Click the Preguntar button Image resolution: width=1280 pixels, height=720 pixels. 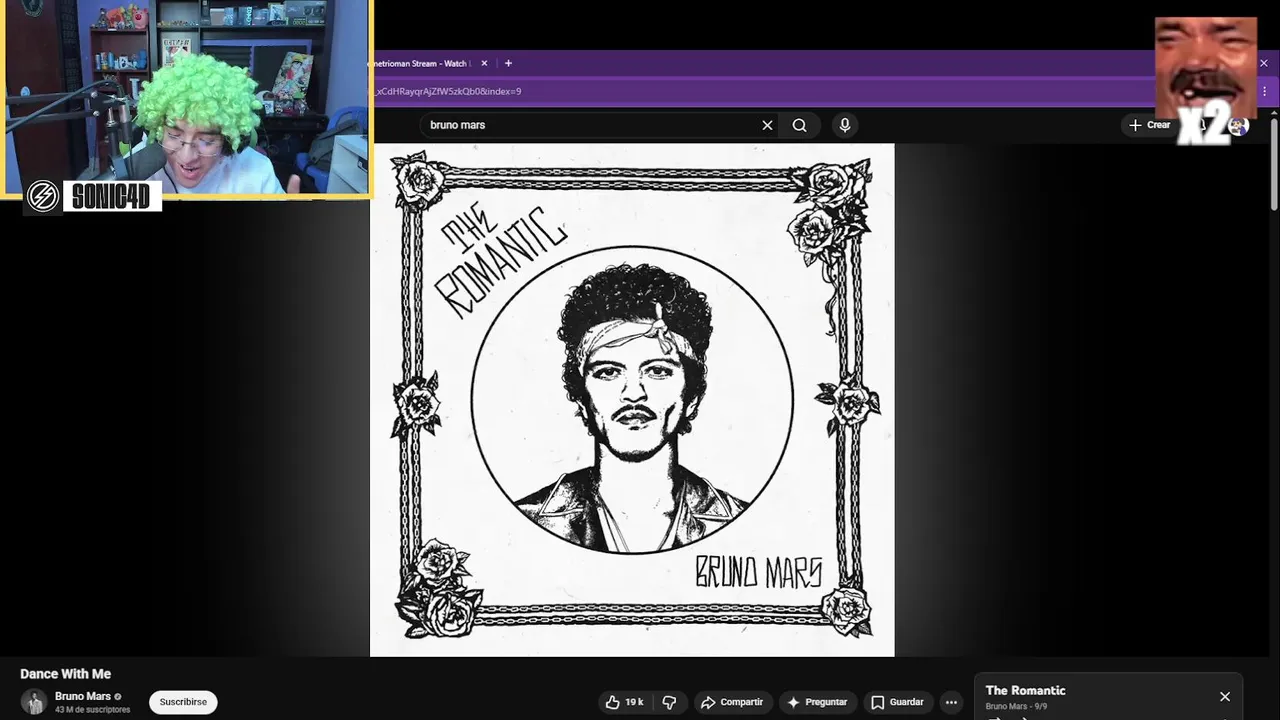[x=817, y=702]
